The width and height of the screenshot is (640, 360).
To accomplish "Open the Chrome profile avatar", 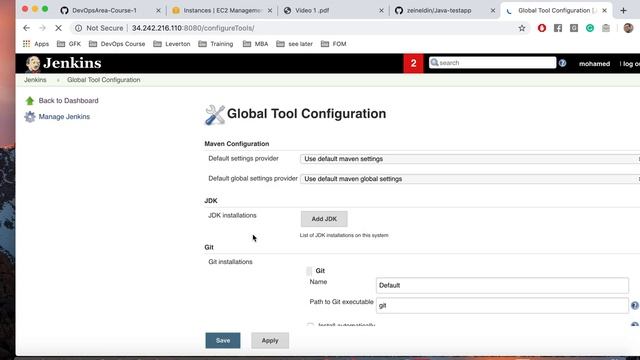I will tap(628, 28).
